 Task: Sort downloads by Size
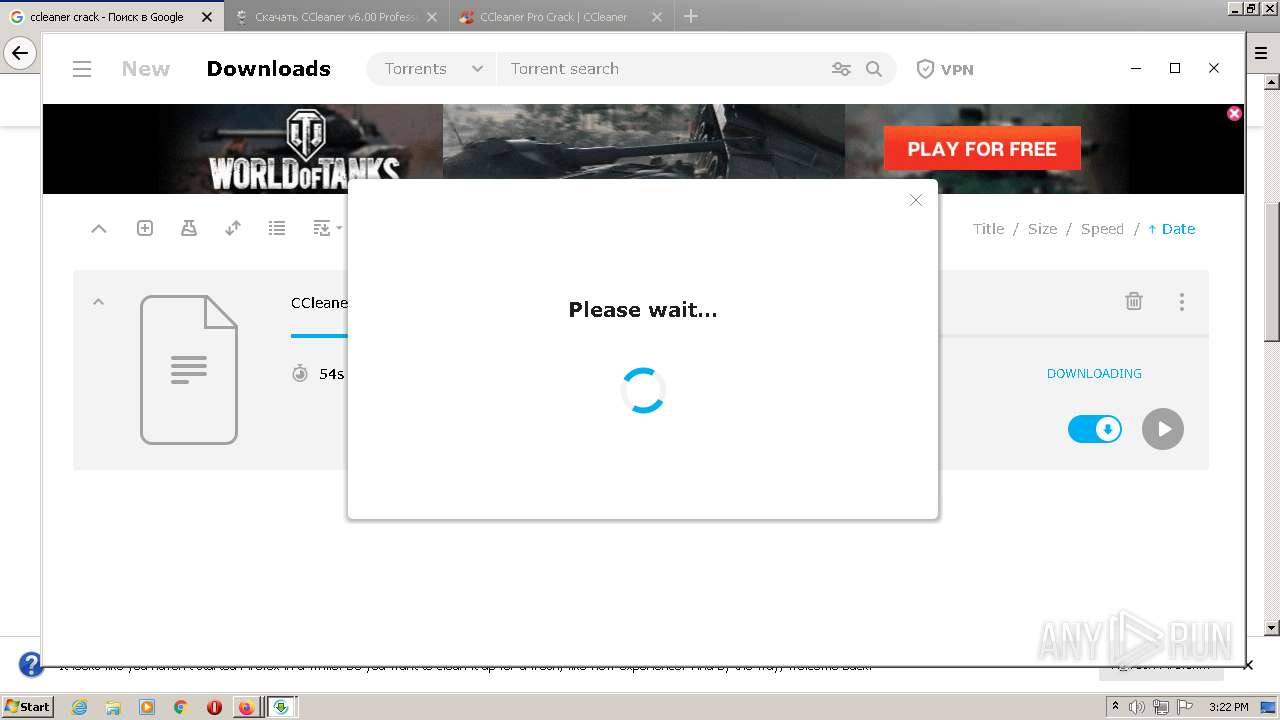tap(1042, 229)
